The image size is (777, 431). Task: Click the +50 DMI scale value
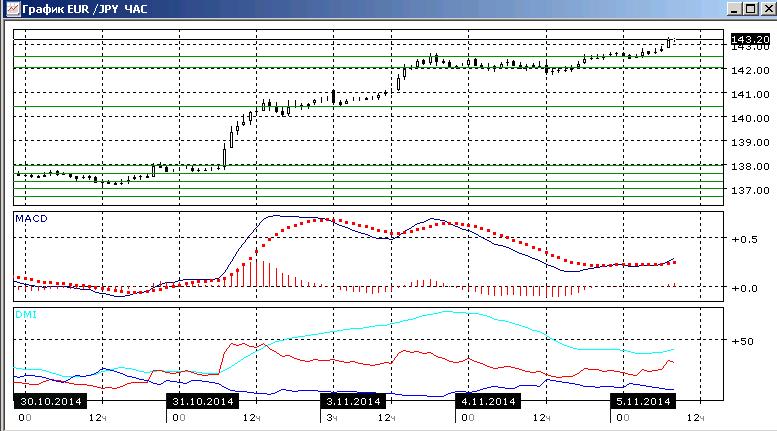[x=743, y=341]
